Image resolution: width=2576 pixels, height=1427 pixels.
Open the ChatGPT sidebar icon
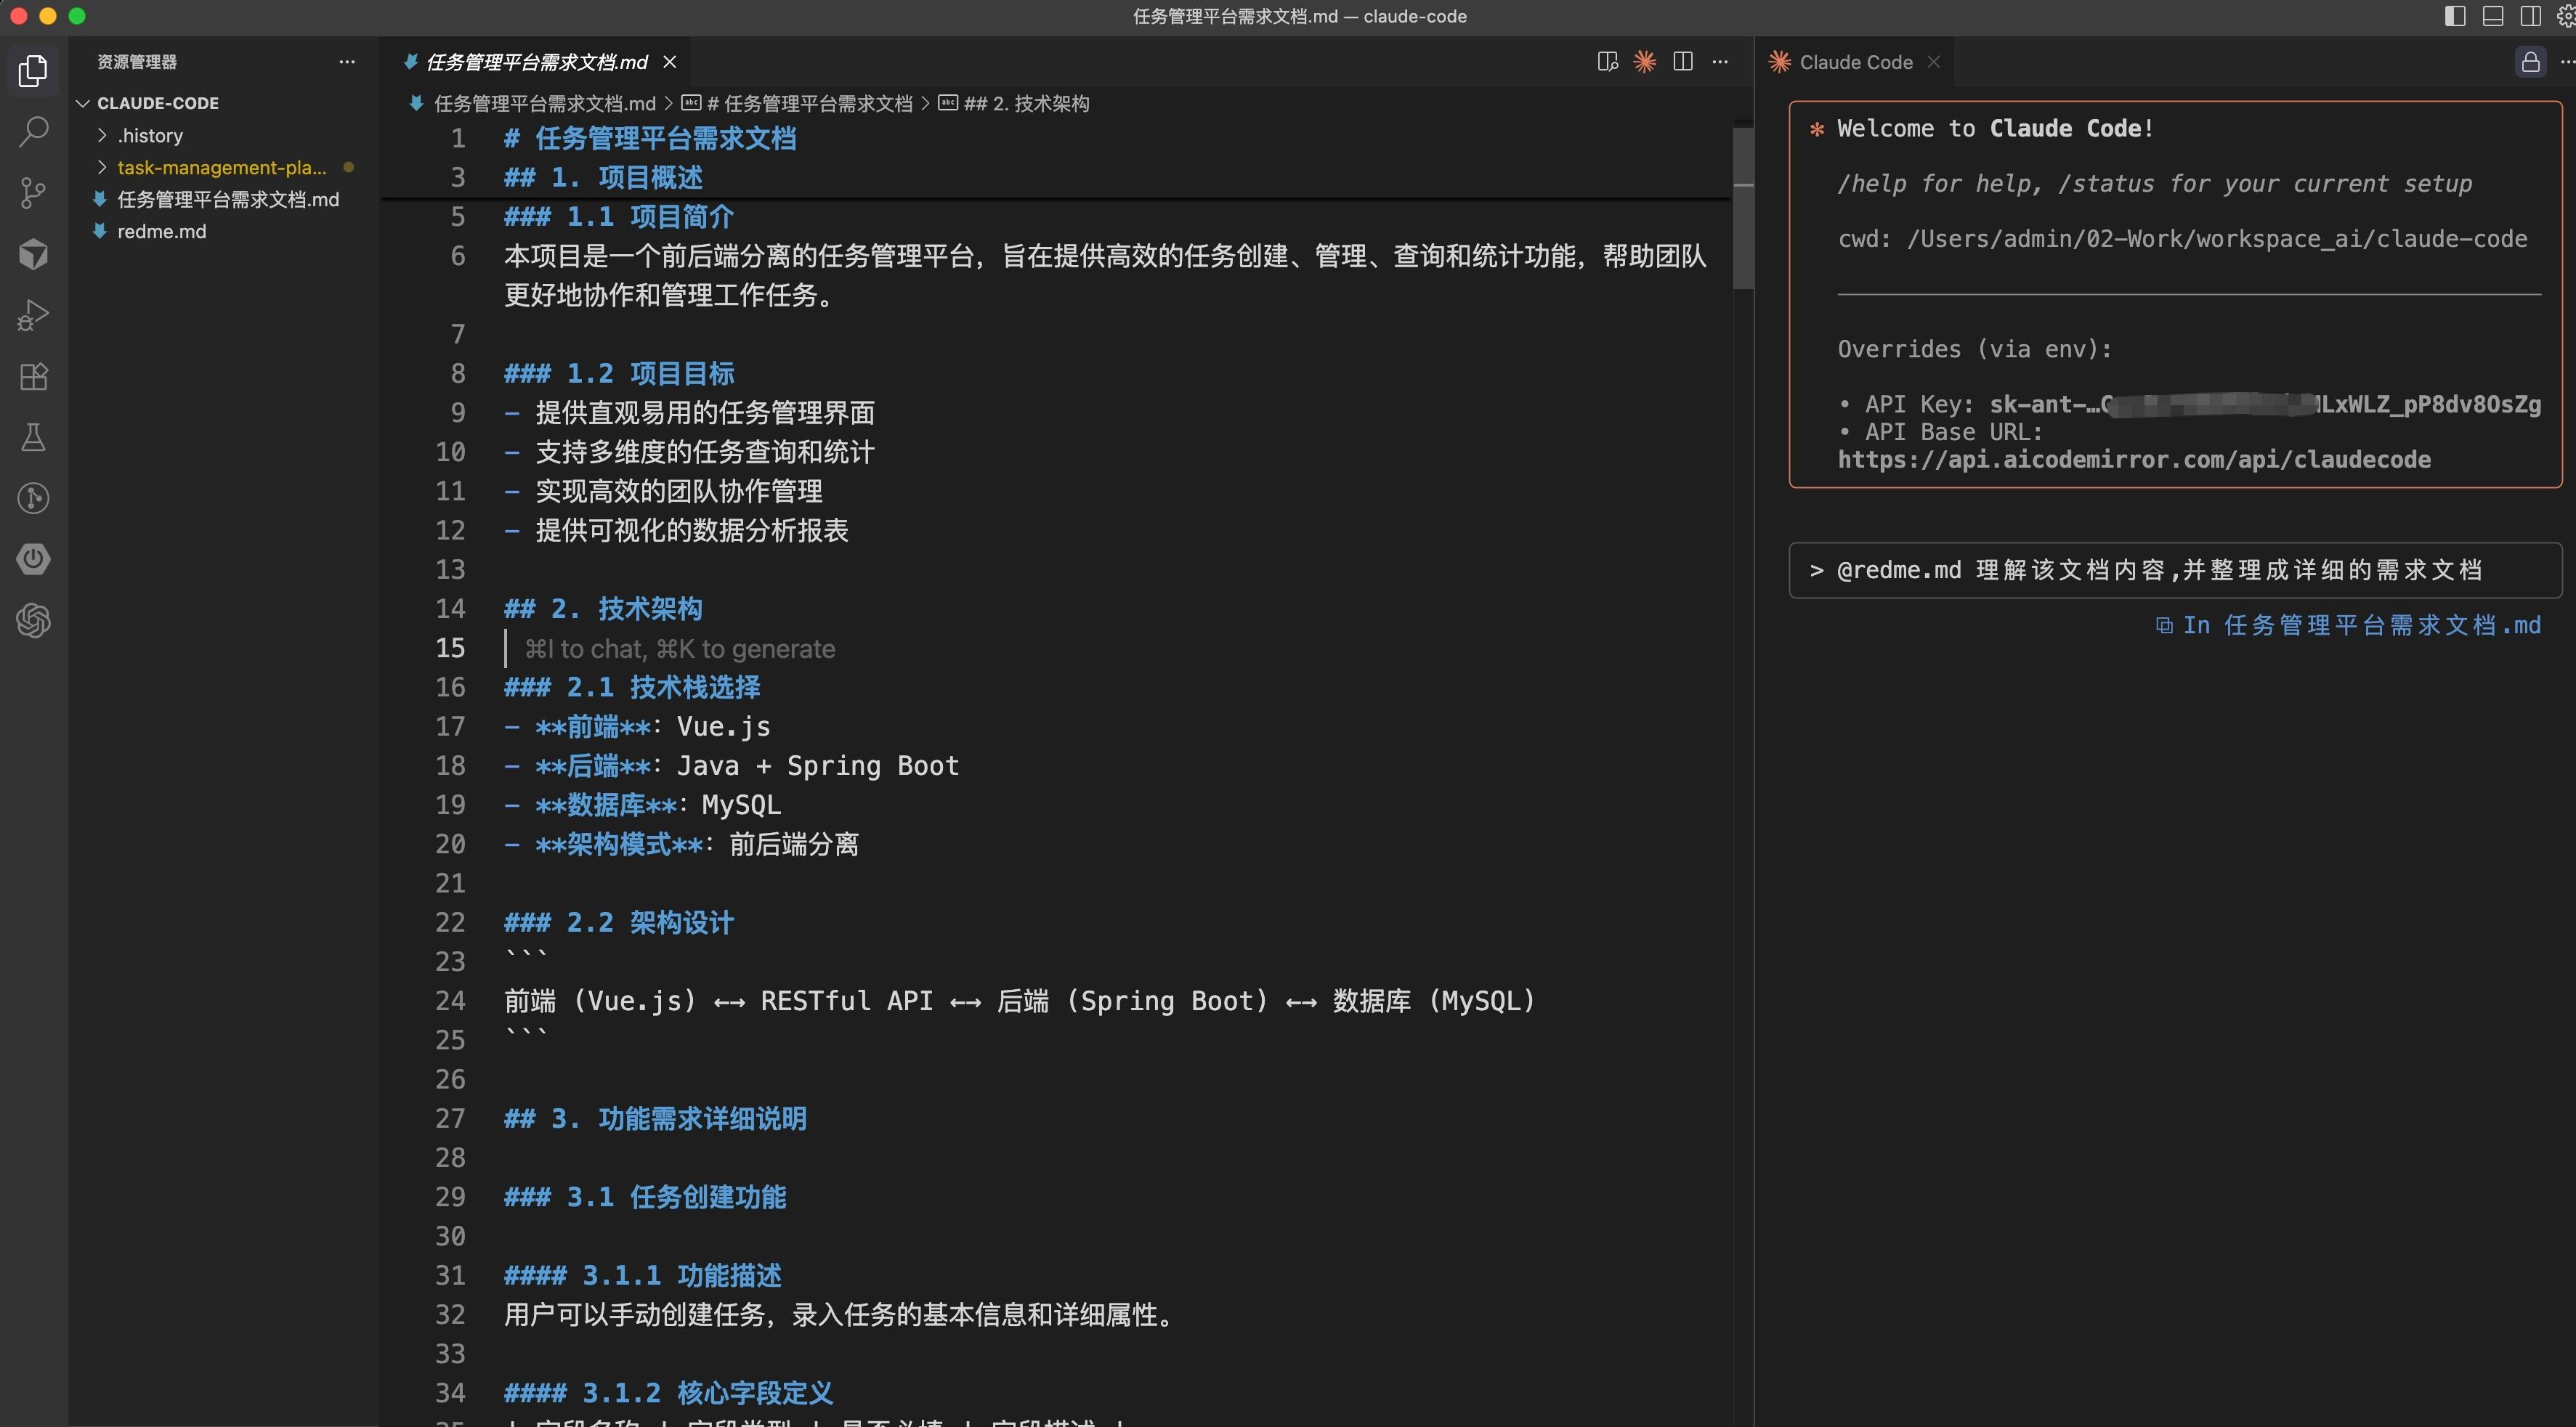click(33, 621)
